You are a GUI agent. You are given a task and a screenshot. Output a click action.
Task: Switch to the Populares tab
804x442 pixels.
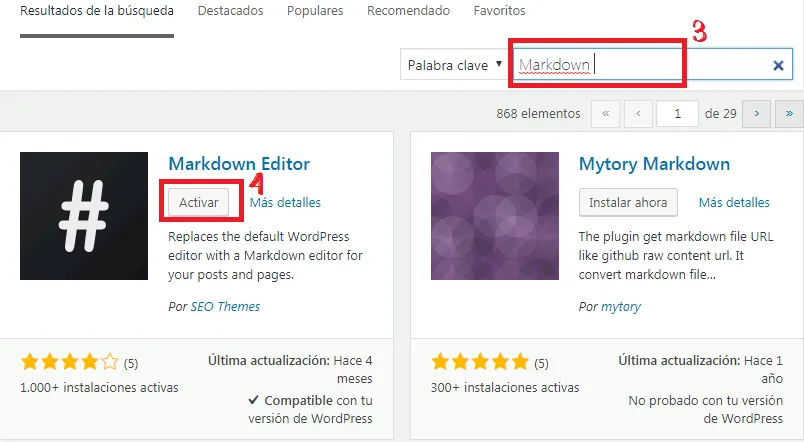tap(315, 11)
